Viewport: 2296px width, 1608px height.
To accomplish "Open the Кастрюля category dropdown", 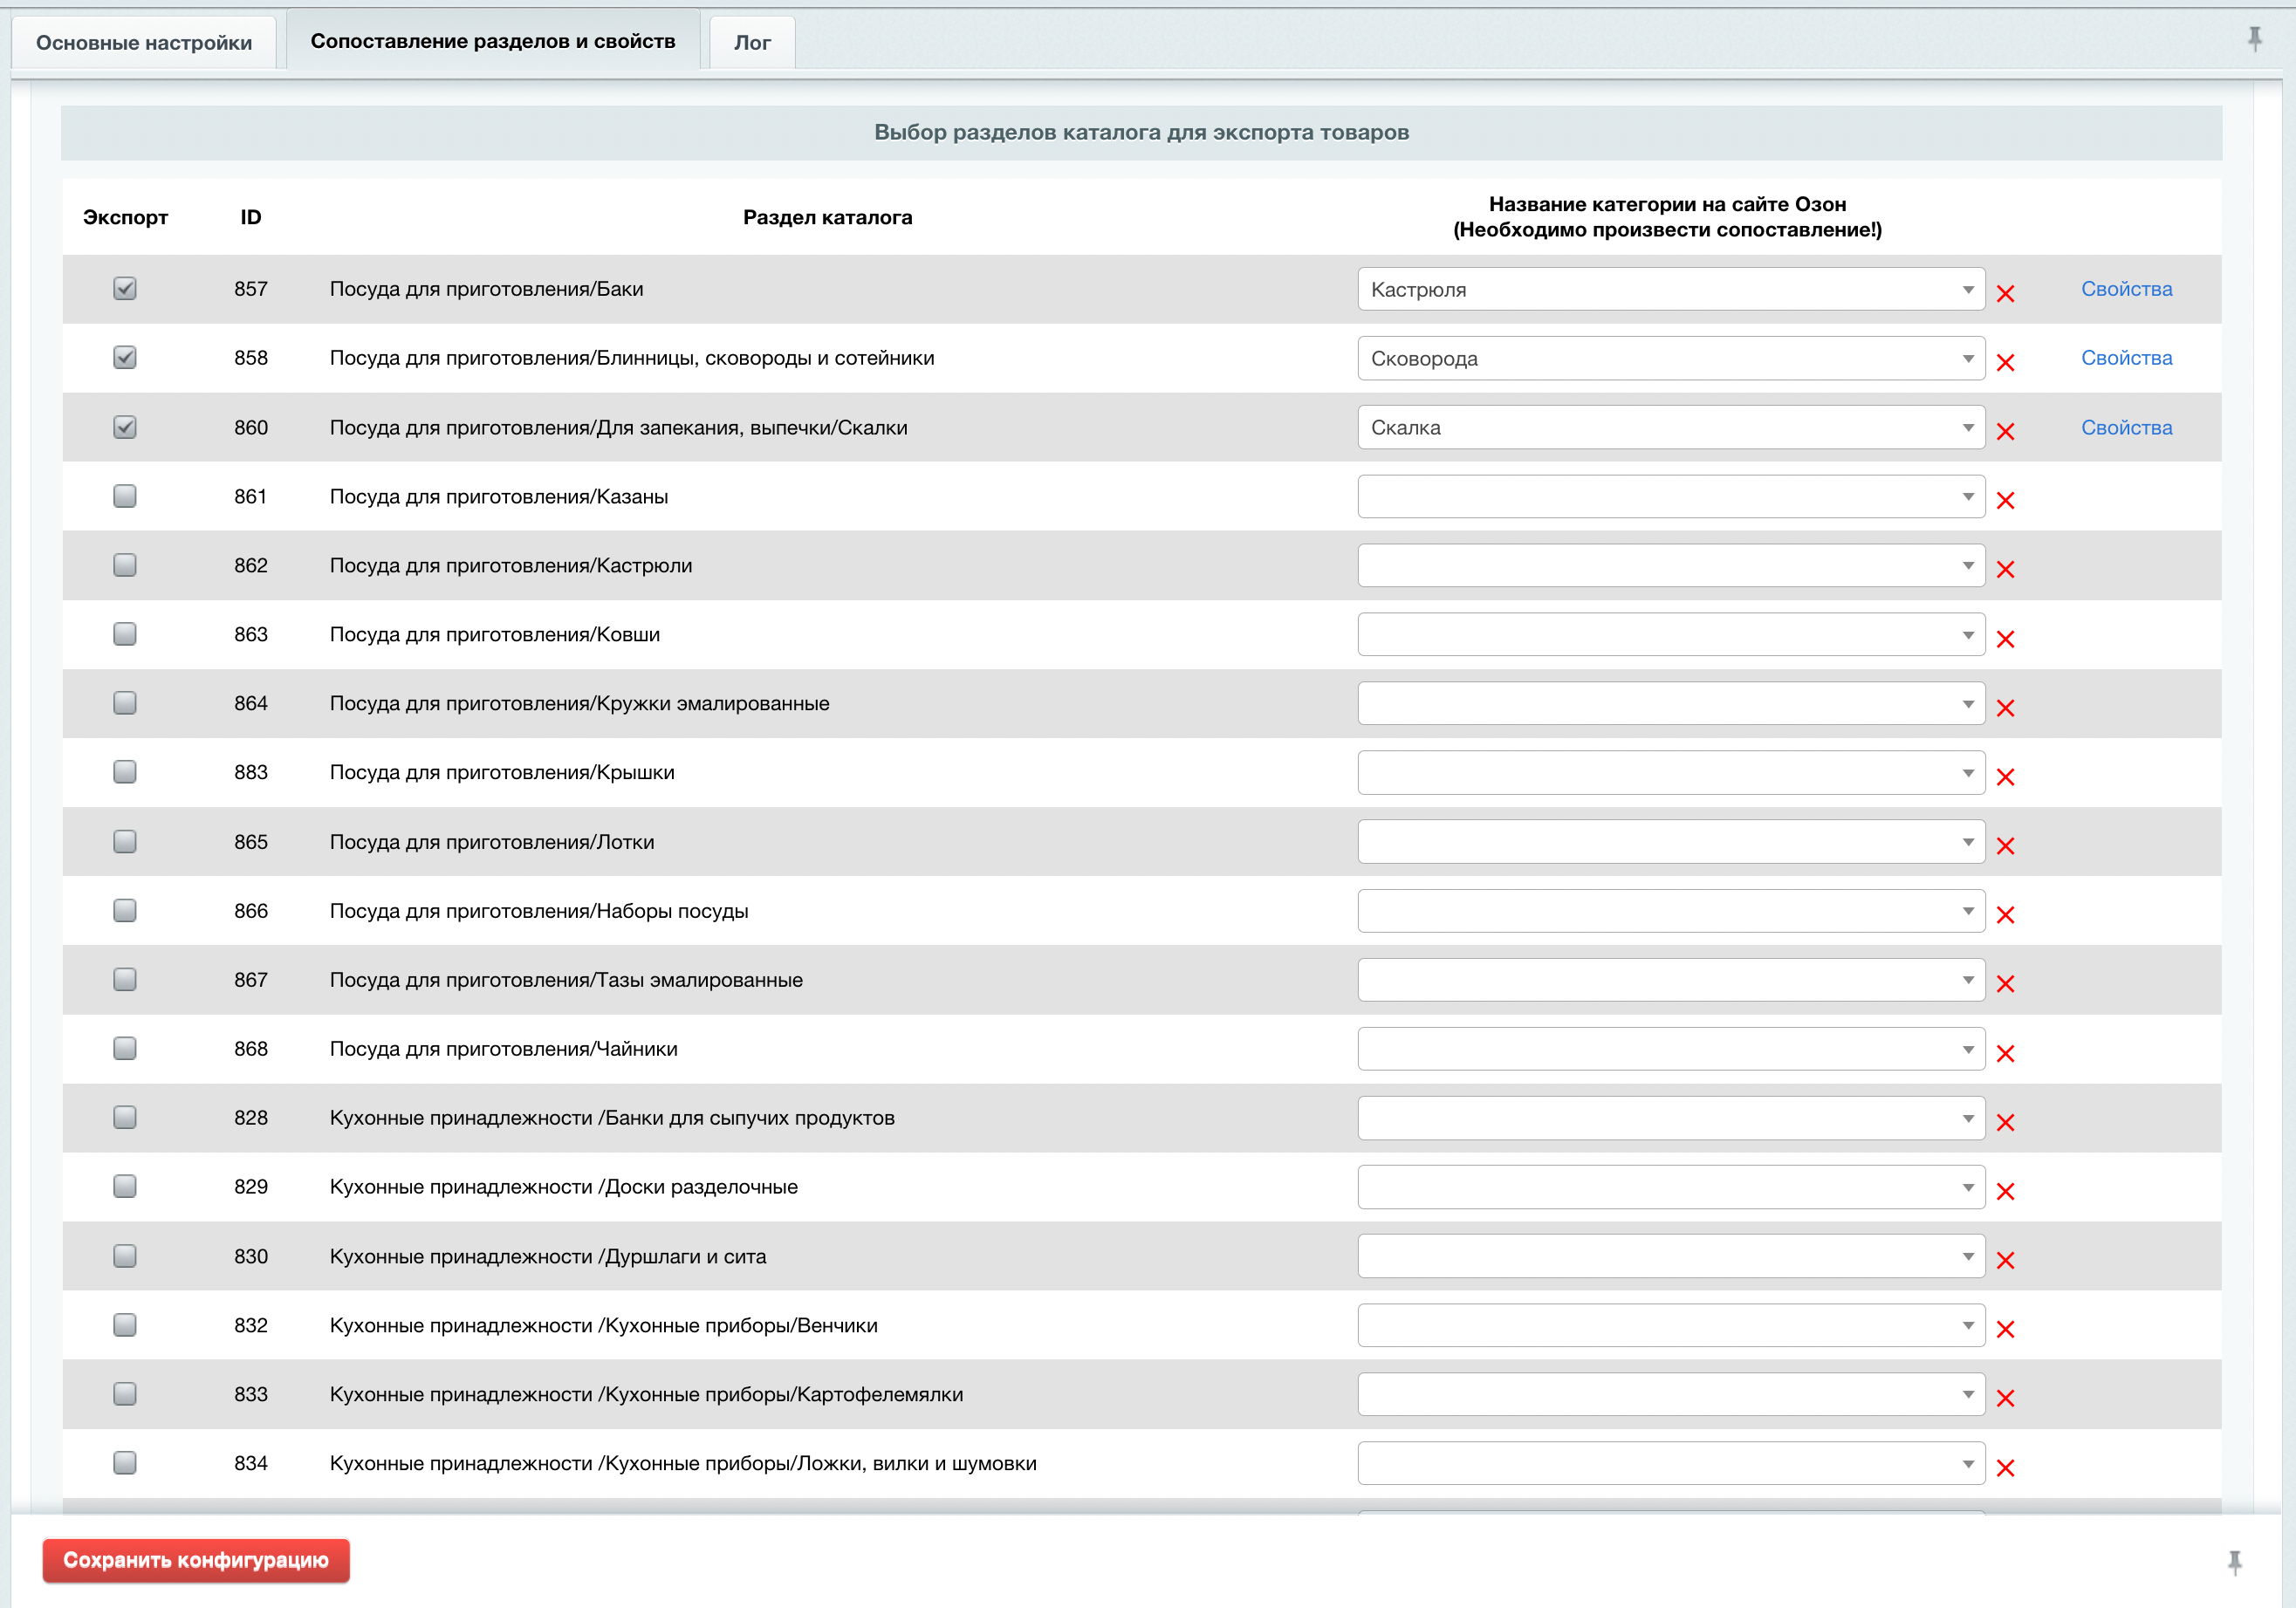I will pyautogui.click(x=1670, y=289).
